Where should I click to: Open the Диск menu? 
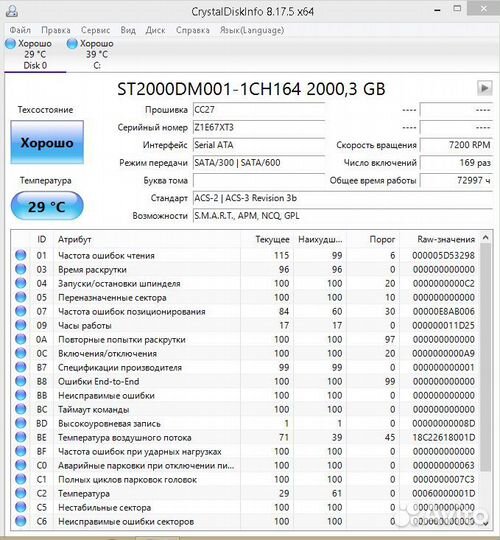point(155,30)
